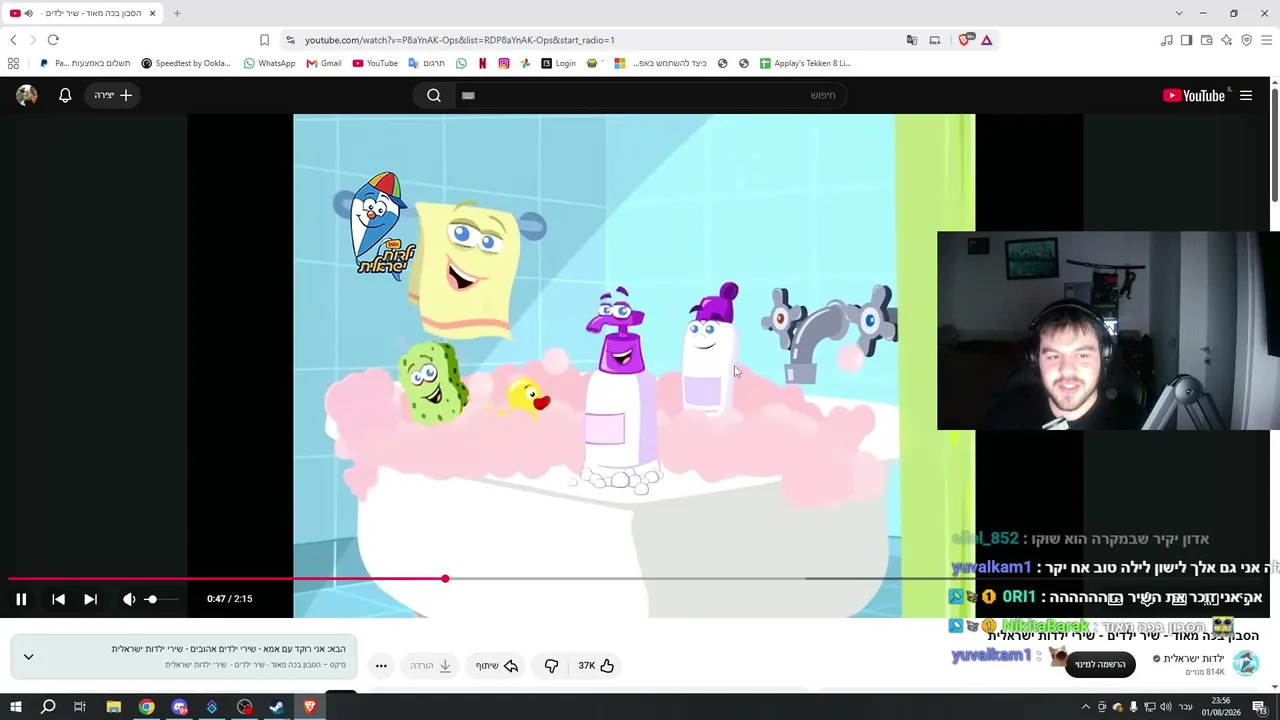This screenshot has width=1280, height=720.
Task: Click the translate page icon
Action: point(912,40)
